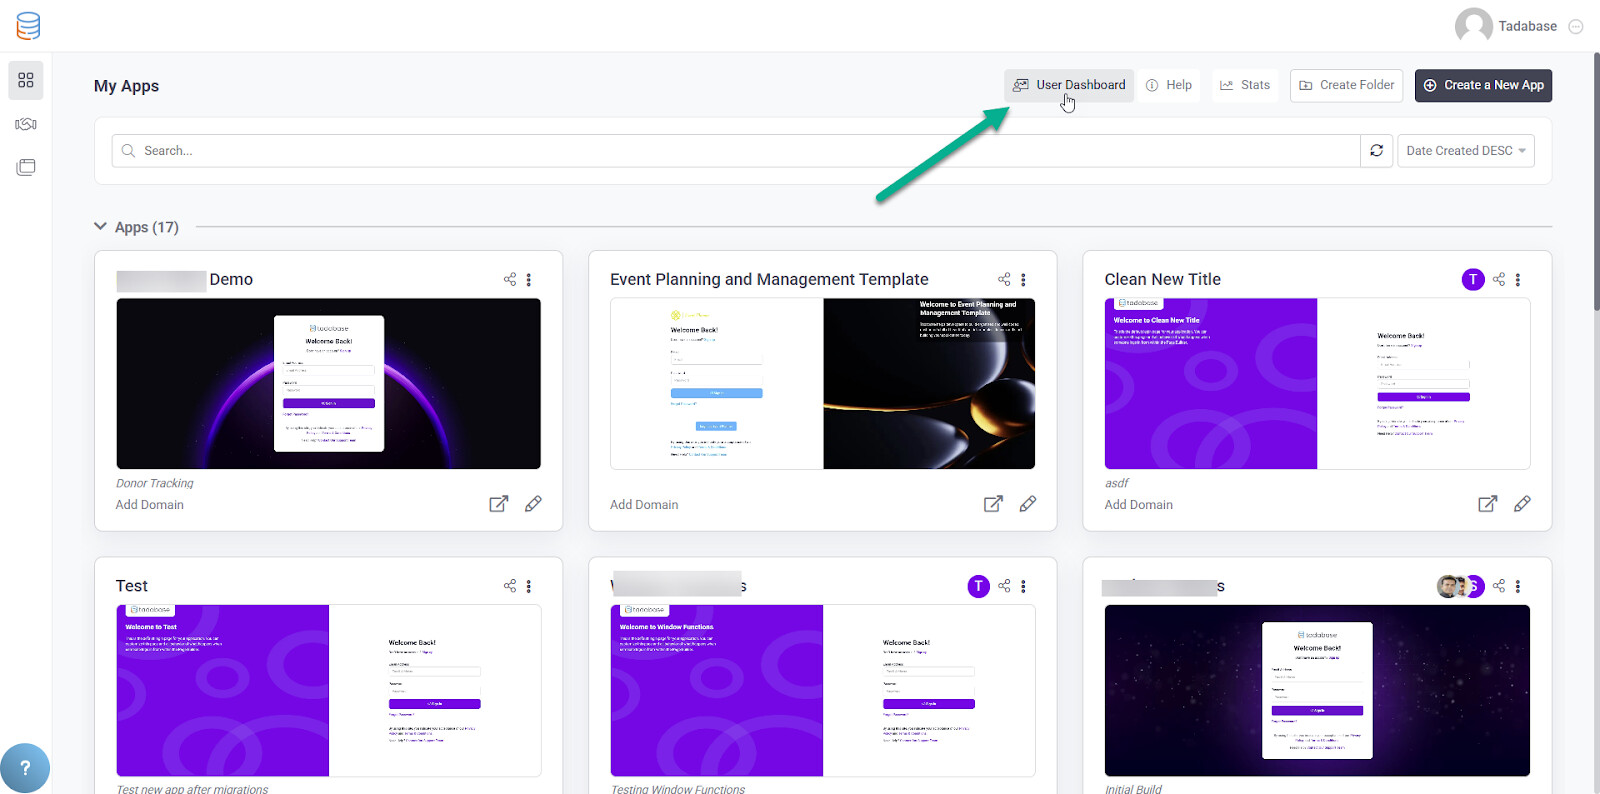The width and height of the screenshot is (1600, 794).
Task: Click Create a New App button
Action: coord(1482,85)
